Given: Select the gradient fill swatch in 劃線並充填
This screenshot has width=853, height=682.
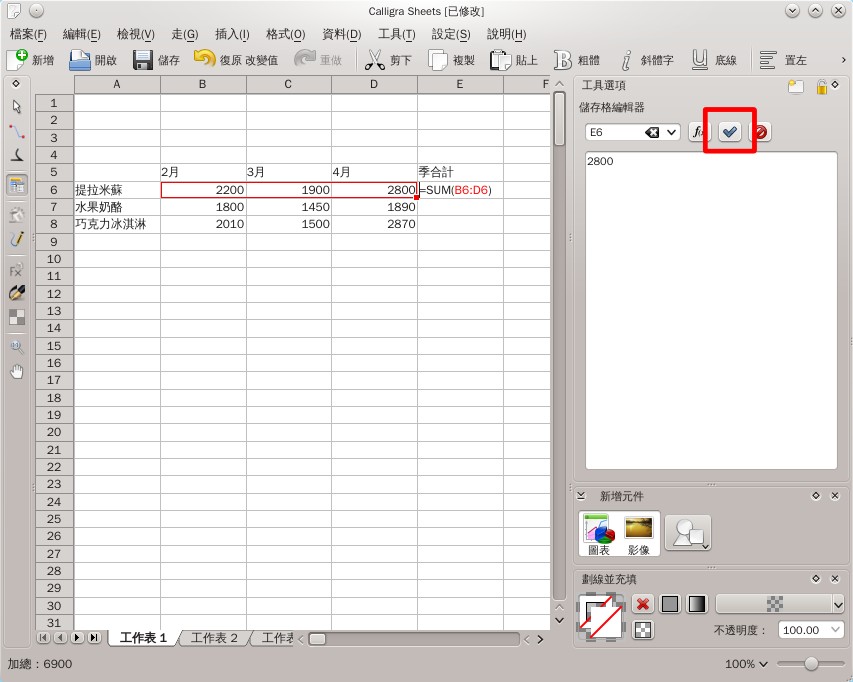Looking at the screenshot, I should pos(695,604).
